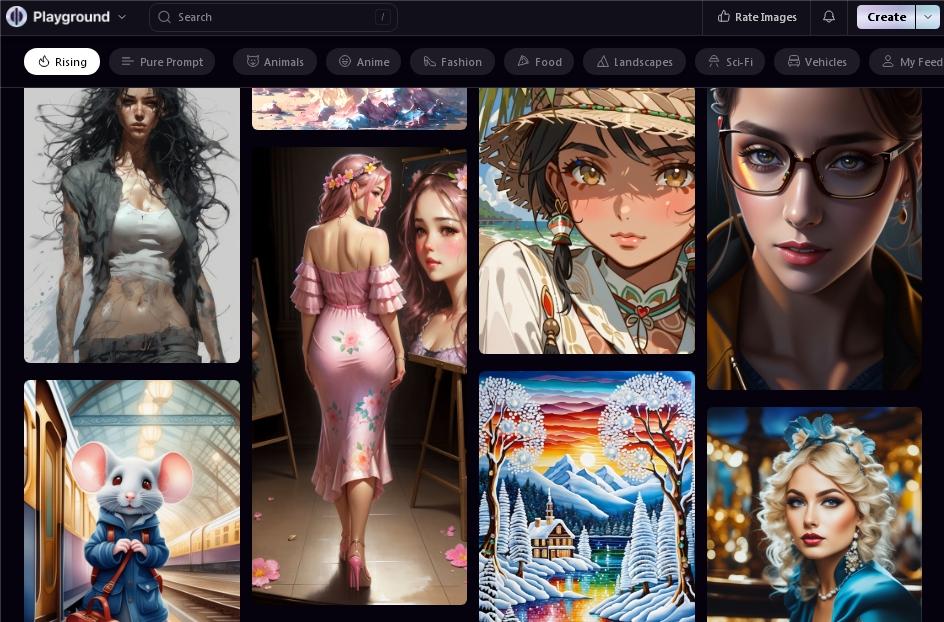
Task: Expand the Playground logo dropdown chevron
Action: 122,17
